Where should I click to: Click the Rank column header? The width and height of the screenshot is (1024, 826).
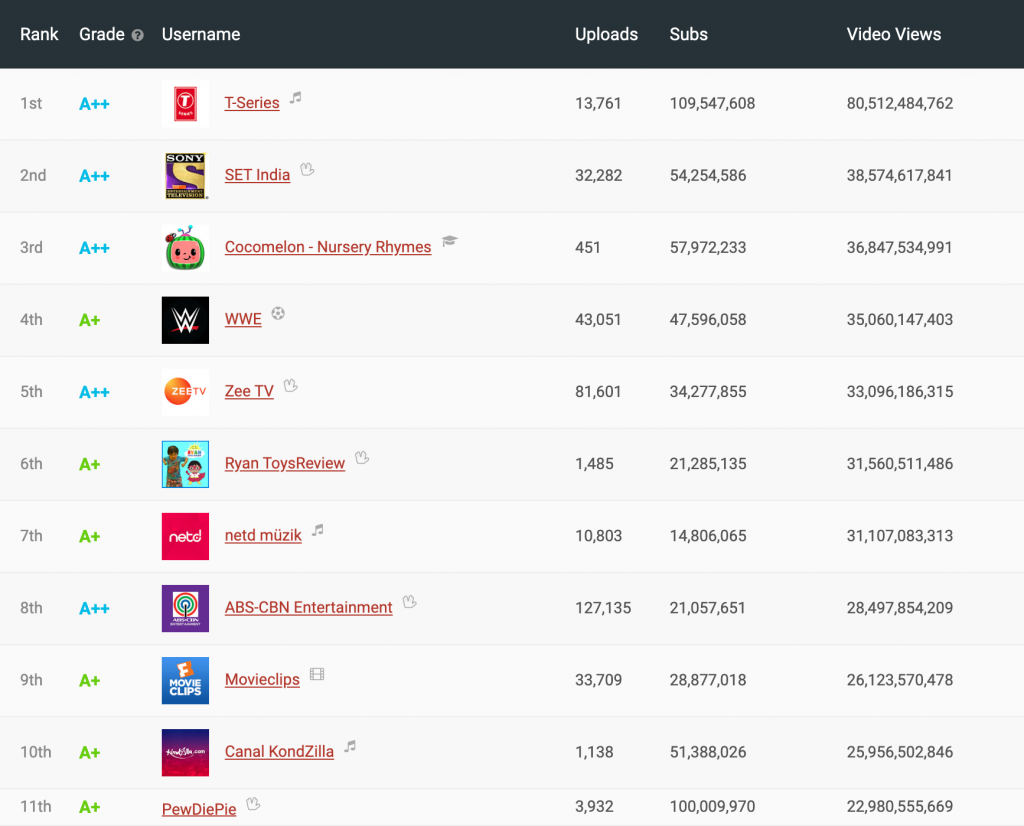click(x=40, y=34)
